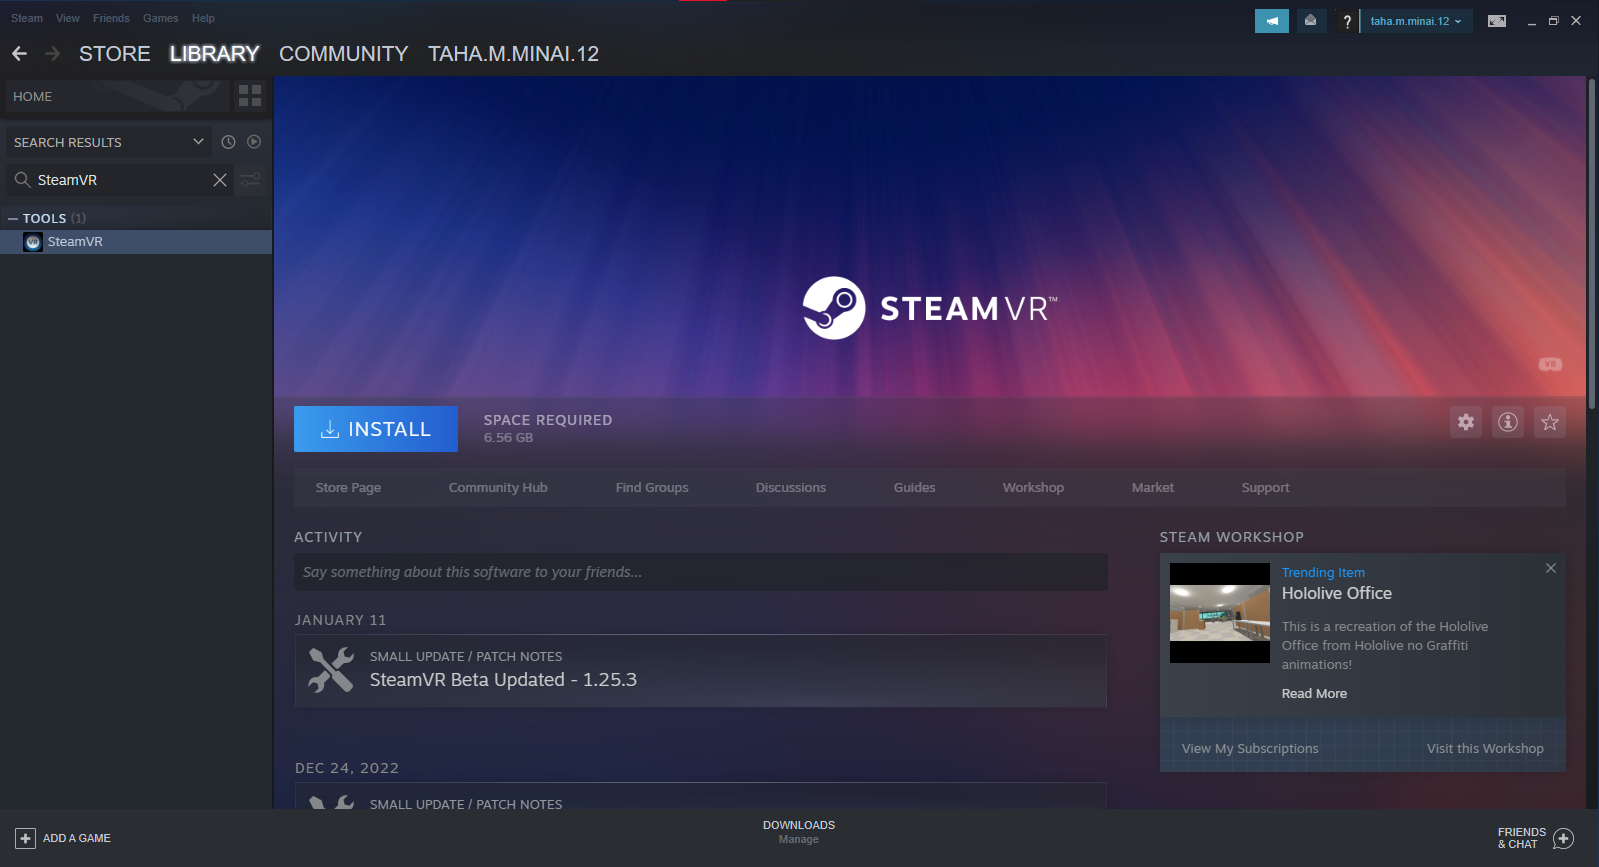Click the announcements megaphone icon
Screen dimensions: 1599x867
(x=1272, y=21)
